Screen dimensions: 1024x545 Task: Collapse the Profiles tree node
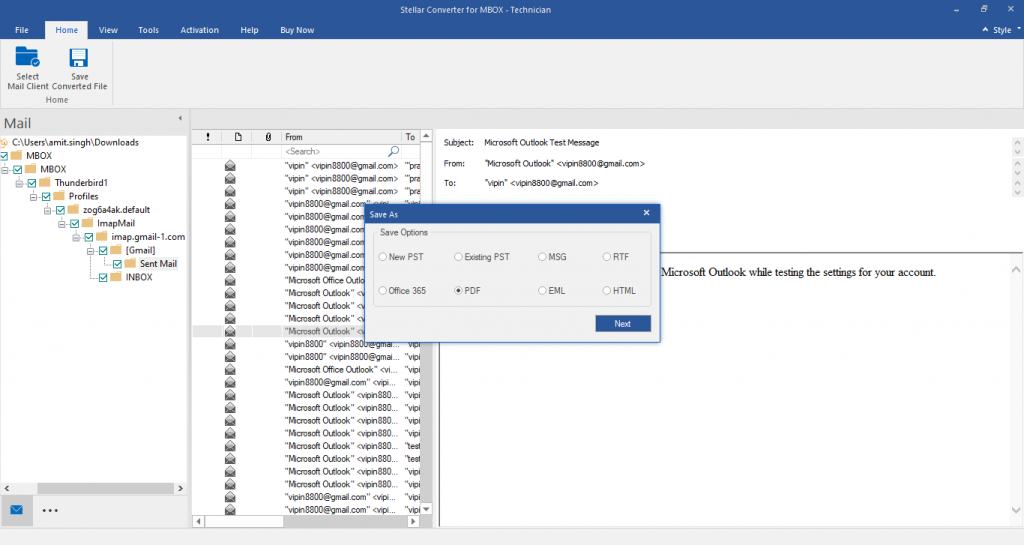(34, 196)
